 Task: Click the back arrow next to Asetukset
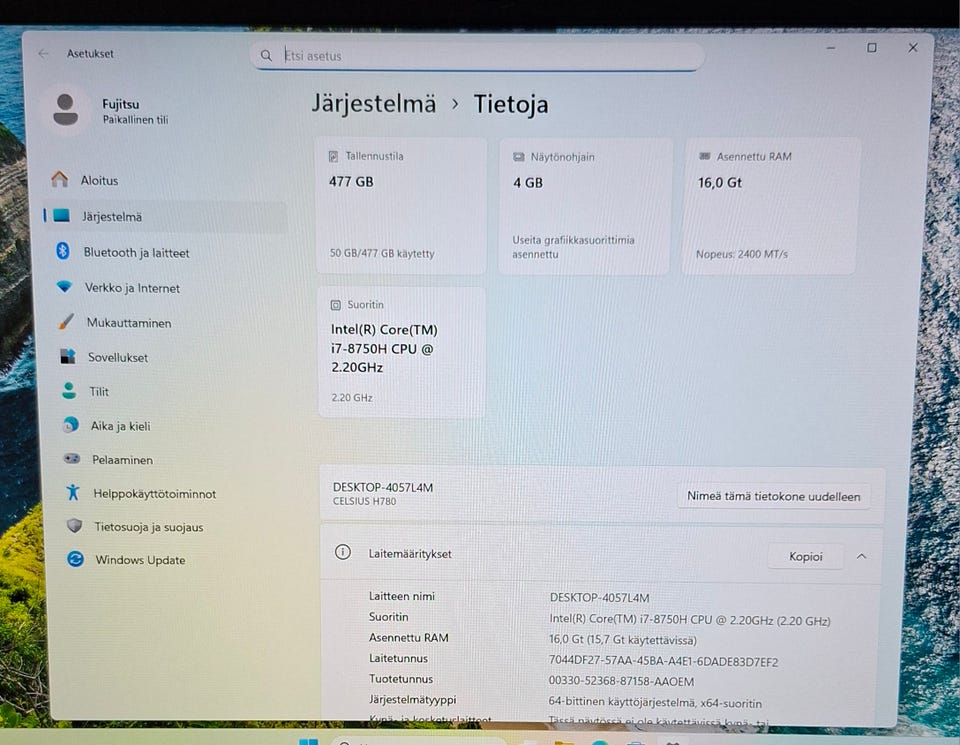click(43, 54)
